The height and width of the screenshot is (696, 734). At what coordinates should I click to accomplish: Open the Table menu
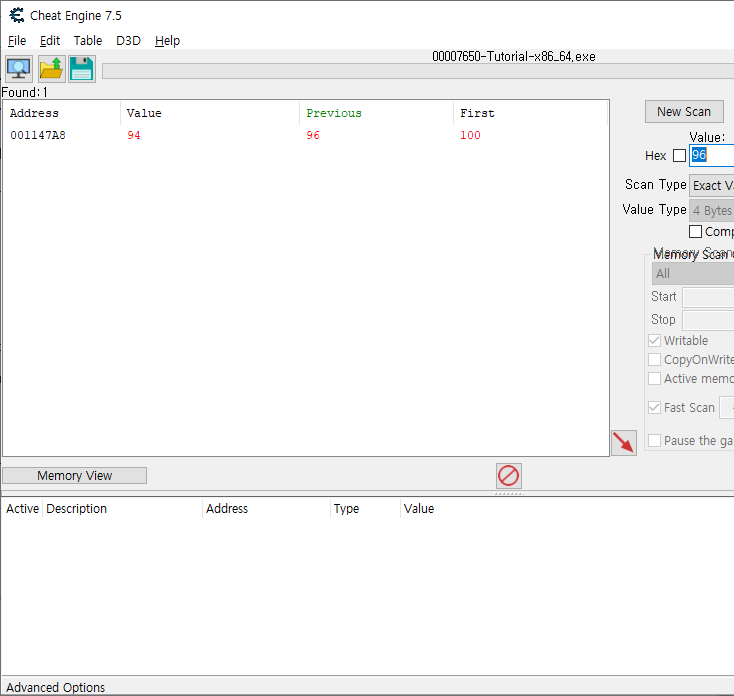click(88, 41)
